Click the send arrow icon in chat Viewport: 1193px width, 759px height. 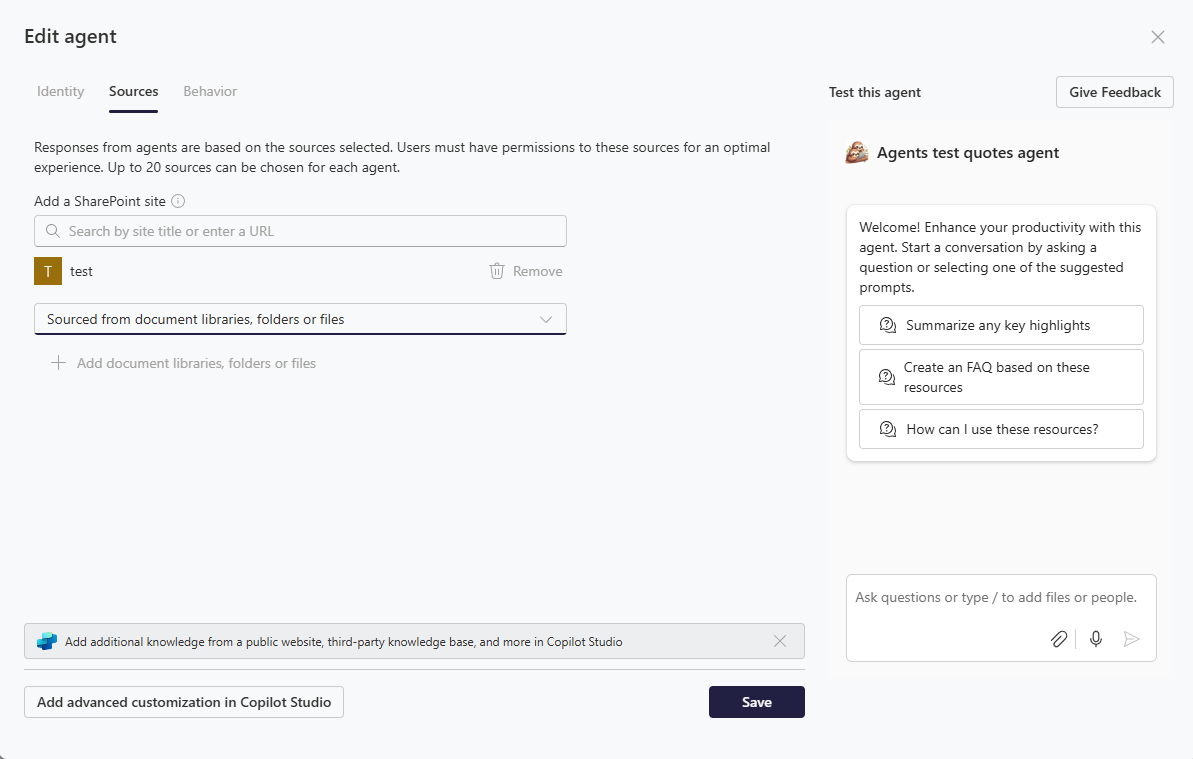pos(1131,639)
